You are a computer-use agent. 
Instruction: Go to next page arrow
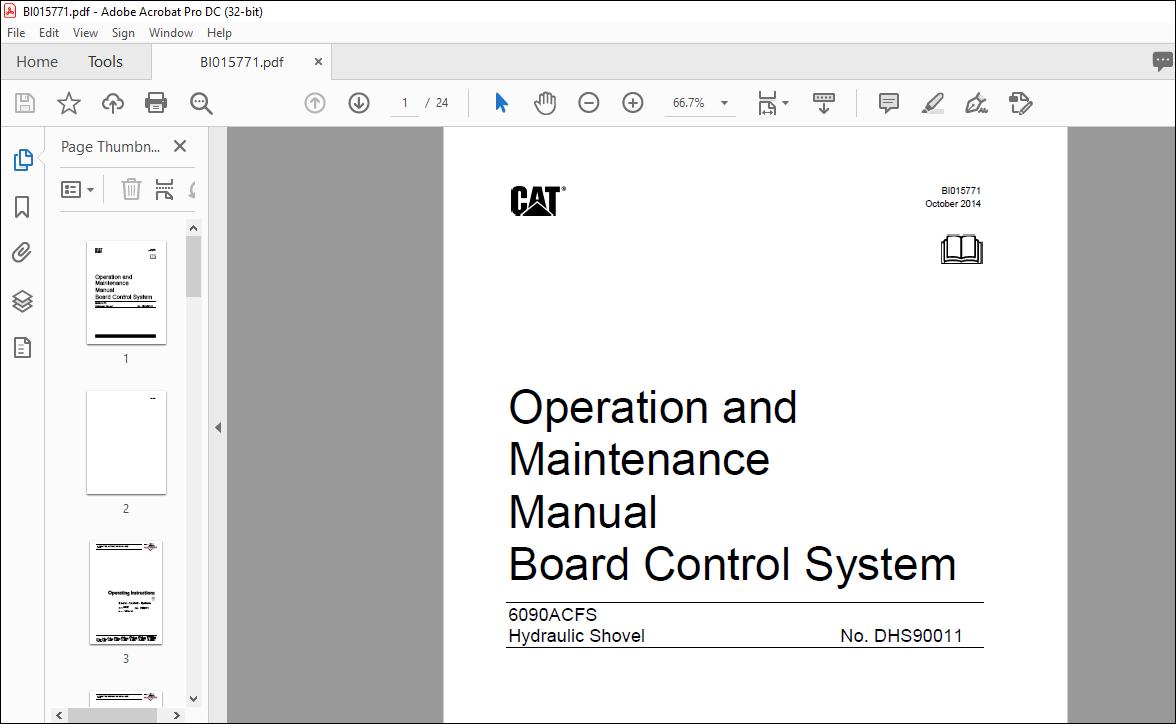(x=359, y=103)
